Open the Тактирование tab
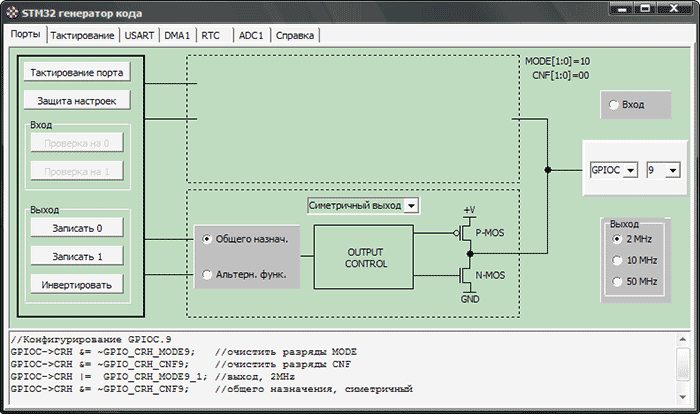This screenshot has height=414, width=700. pos(82,36)
